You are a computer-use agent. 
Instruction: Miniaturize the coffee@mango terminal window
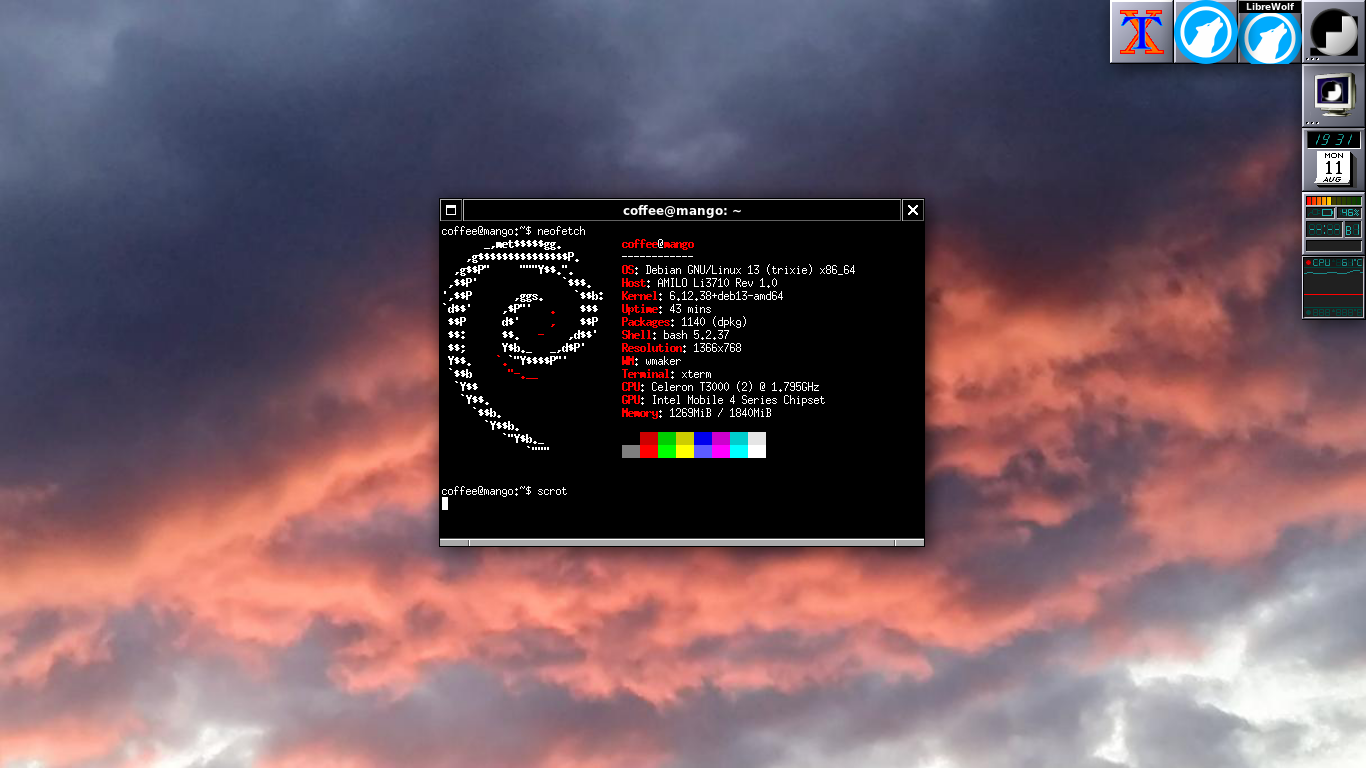point(451,210)
